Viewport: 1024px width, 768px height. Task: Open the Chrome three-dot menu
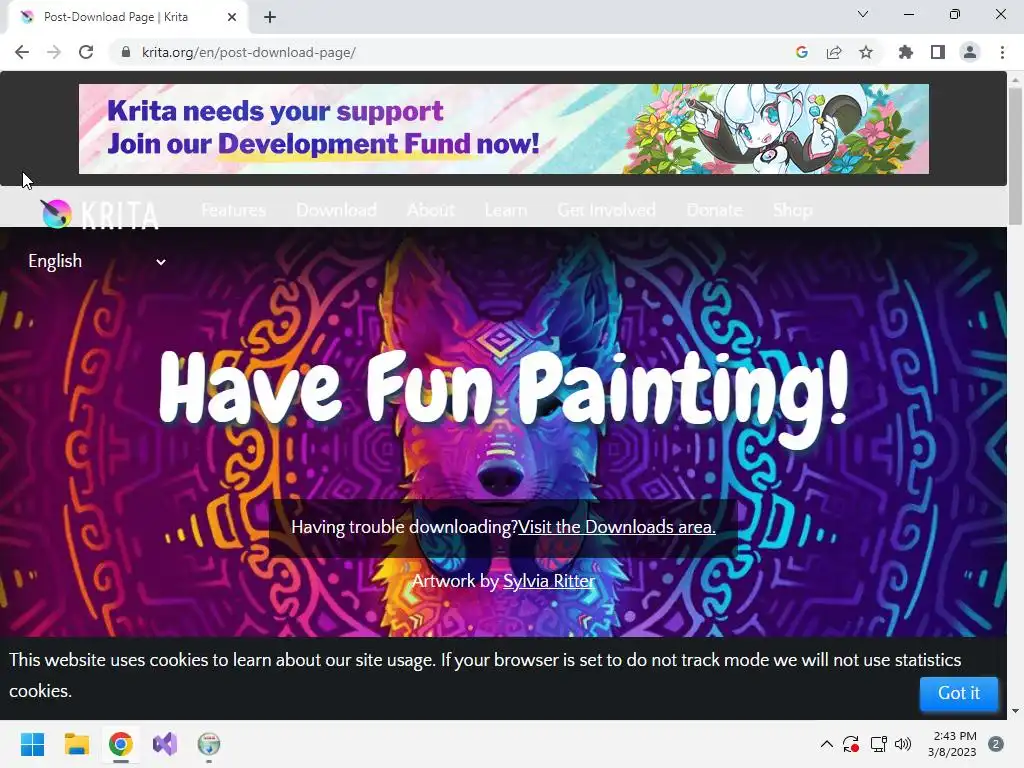tap(1002, 52)
